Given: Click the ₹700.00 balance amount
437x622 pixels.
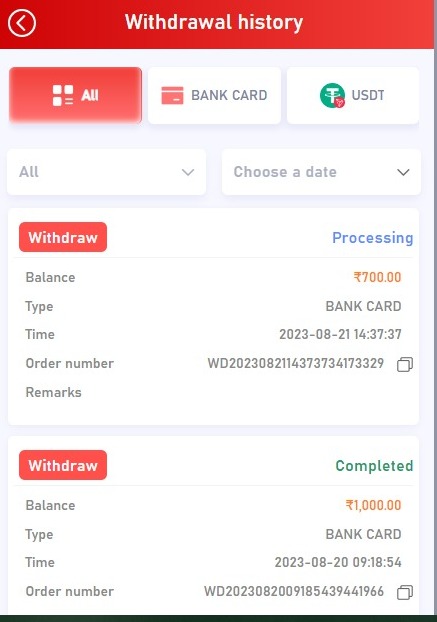Looking at the screenshot, I should pos(378,277).
